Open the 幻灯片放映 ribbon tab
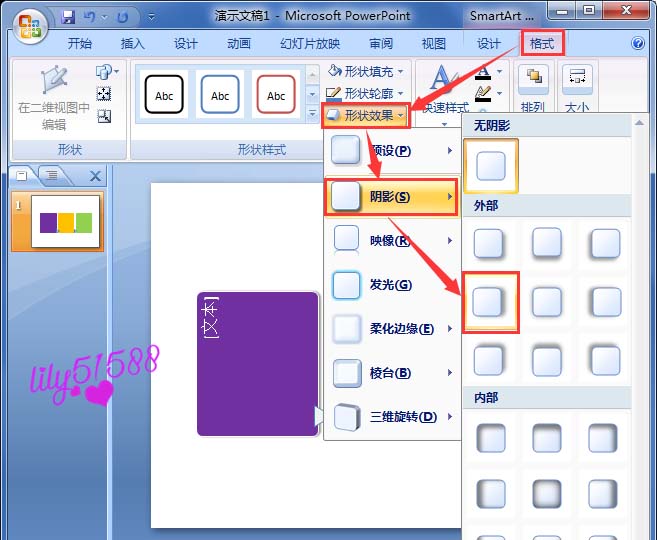The width and height of the screenshot is (657, 540). pyautogui.click(x=310, y=43)
